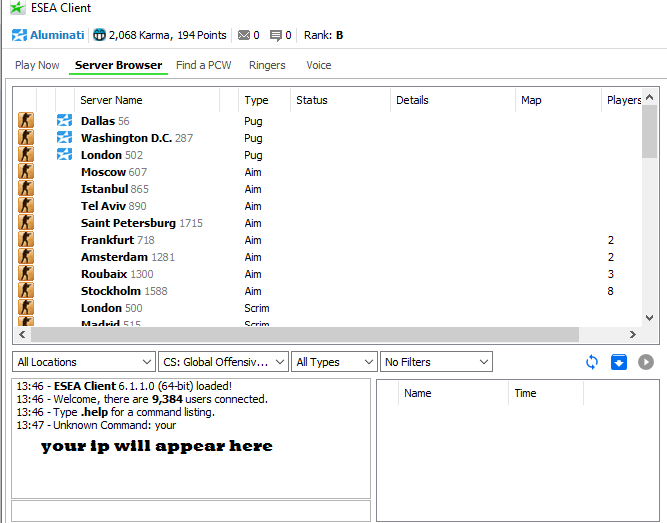This screenshot has width=667, height=523.
Task: Click the horizontal scrollbar thumb of server list
Action: tap(305, 334)
